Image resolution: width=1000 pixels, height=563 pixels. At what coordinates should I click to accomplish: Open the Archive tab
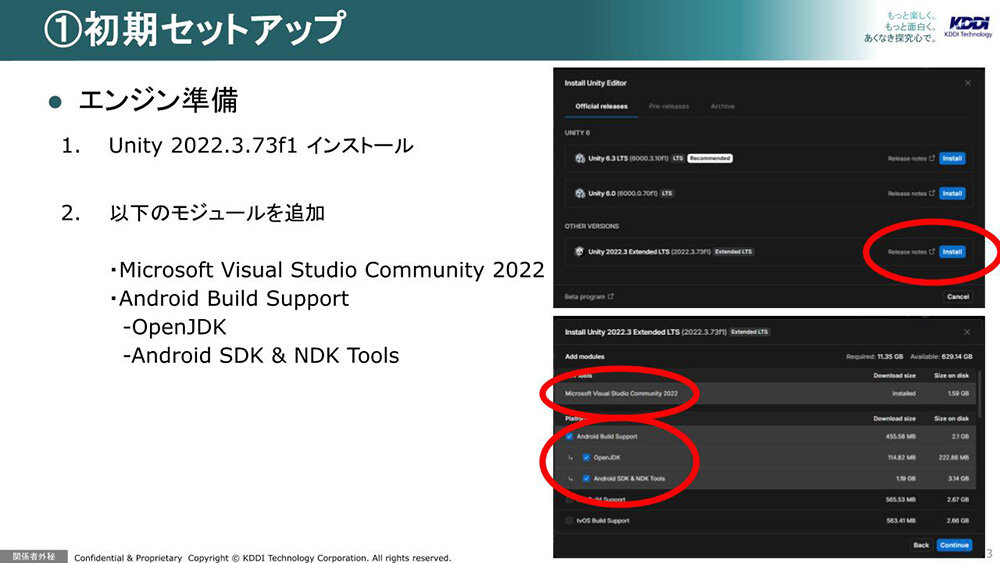[722, 106]
